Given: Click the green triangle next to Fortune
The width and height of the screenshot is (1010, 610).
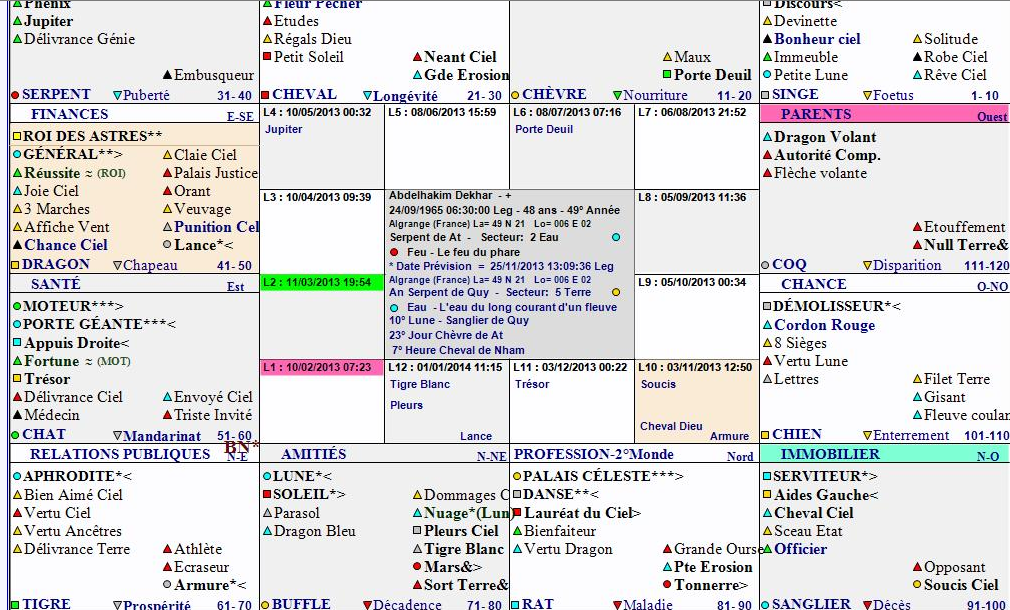Looking at the screenshot, I should coord(17,361).
